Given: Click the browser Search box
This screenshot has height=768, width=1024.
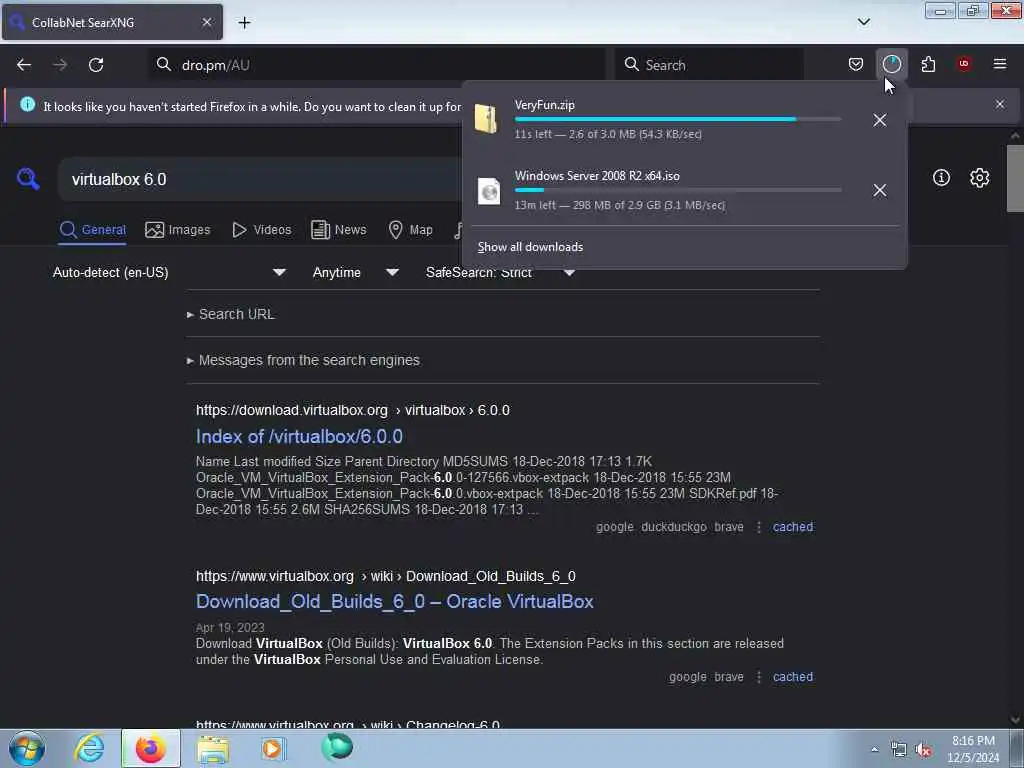Looking at the screenshot, I should click(709, 65).
